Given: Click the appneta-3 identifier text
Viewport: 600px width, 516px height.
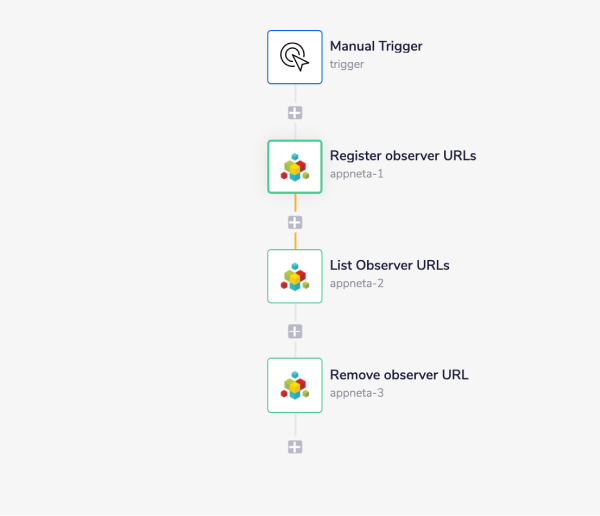Looking at the screenshot, I should point(357,393).
